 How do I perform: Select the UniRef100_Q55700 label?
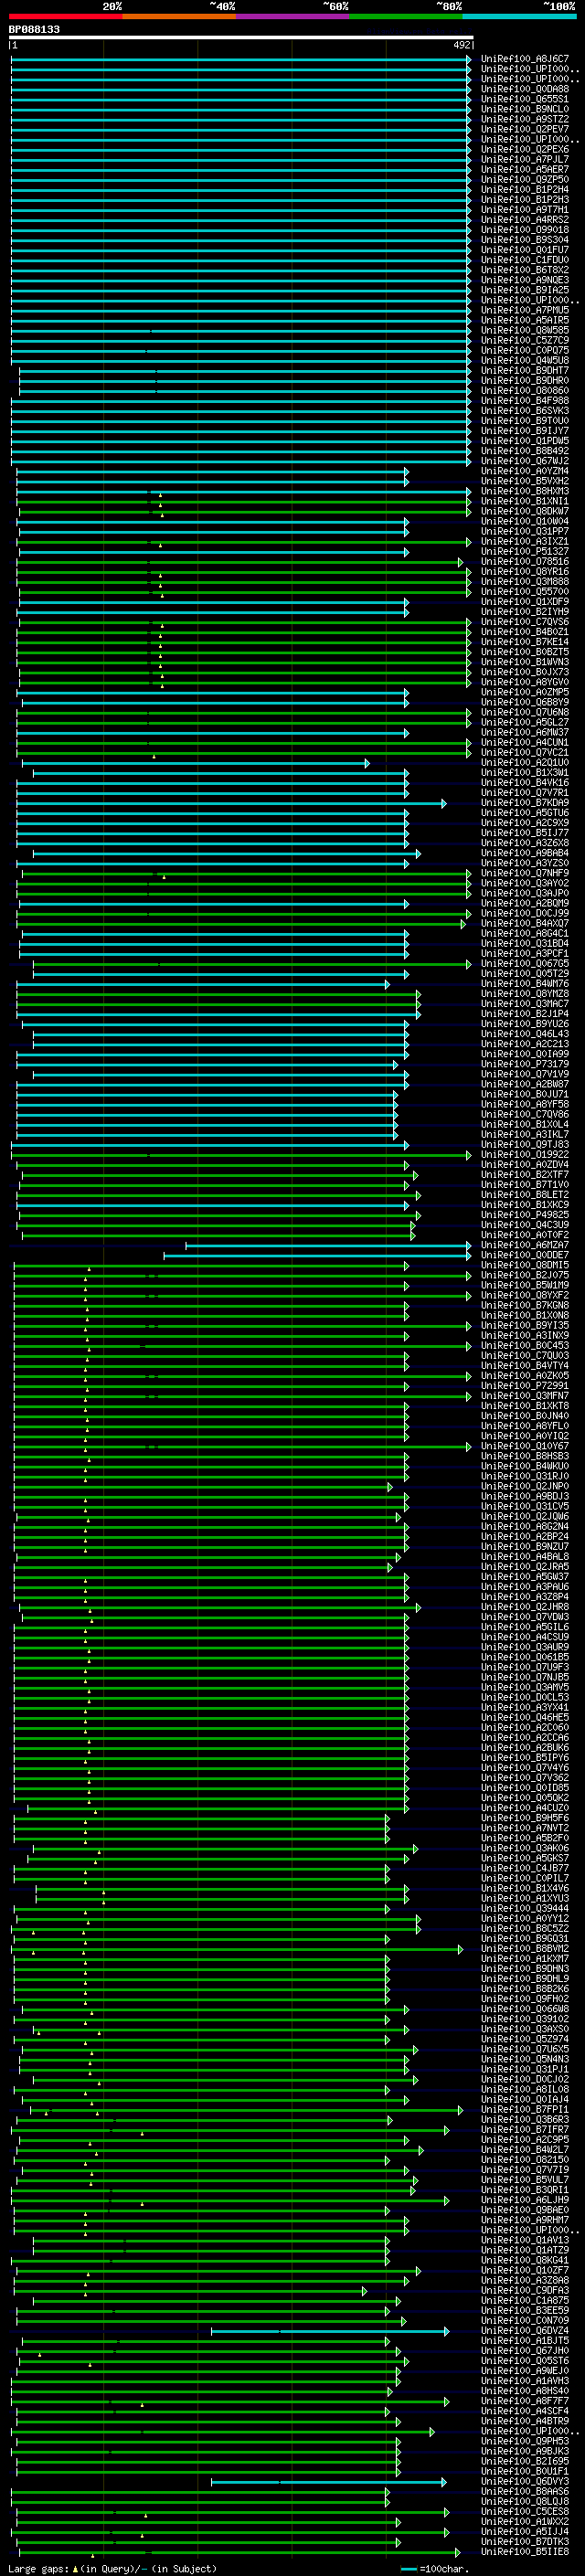tap(525, 592)
